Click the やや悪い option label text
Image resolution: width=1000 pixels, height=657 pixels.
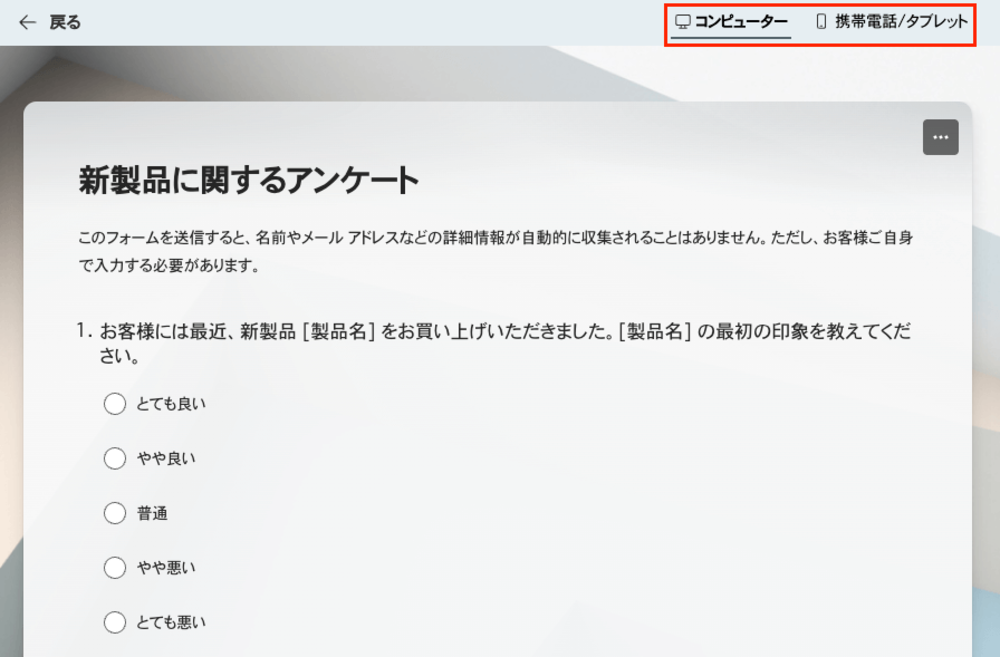coord(166,568)
